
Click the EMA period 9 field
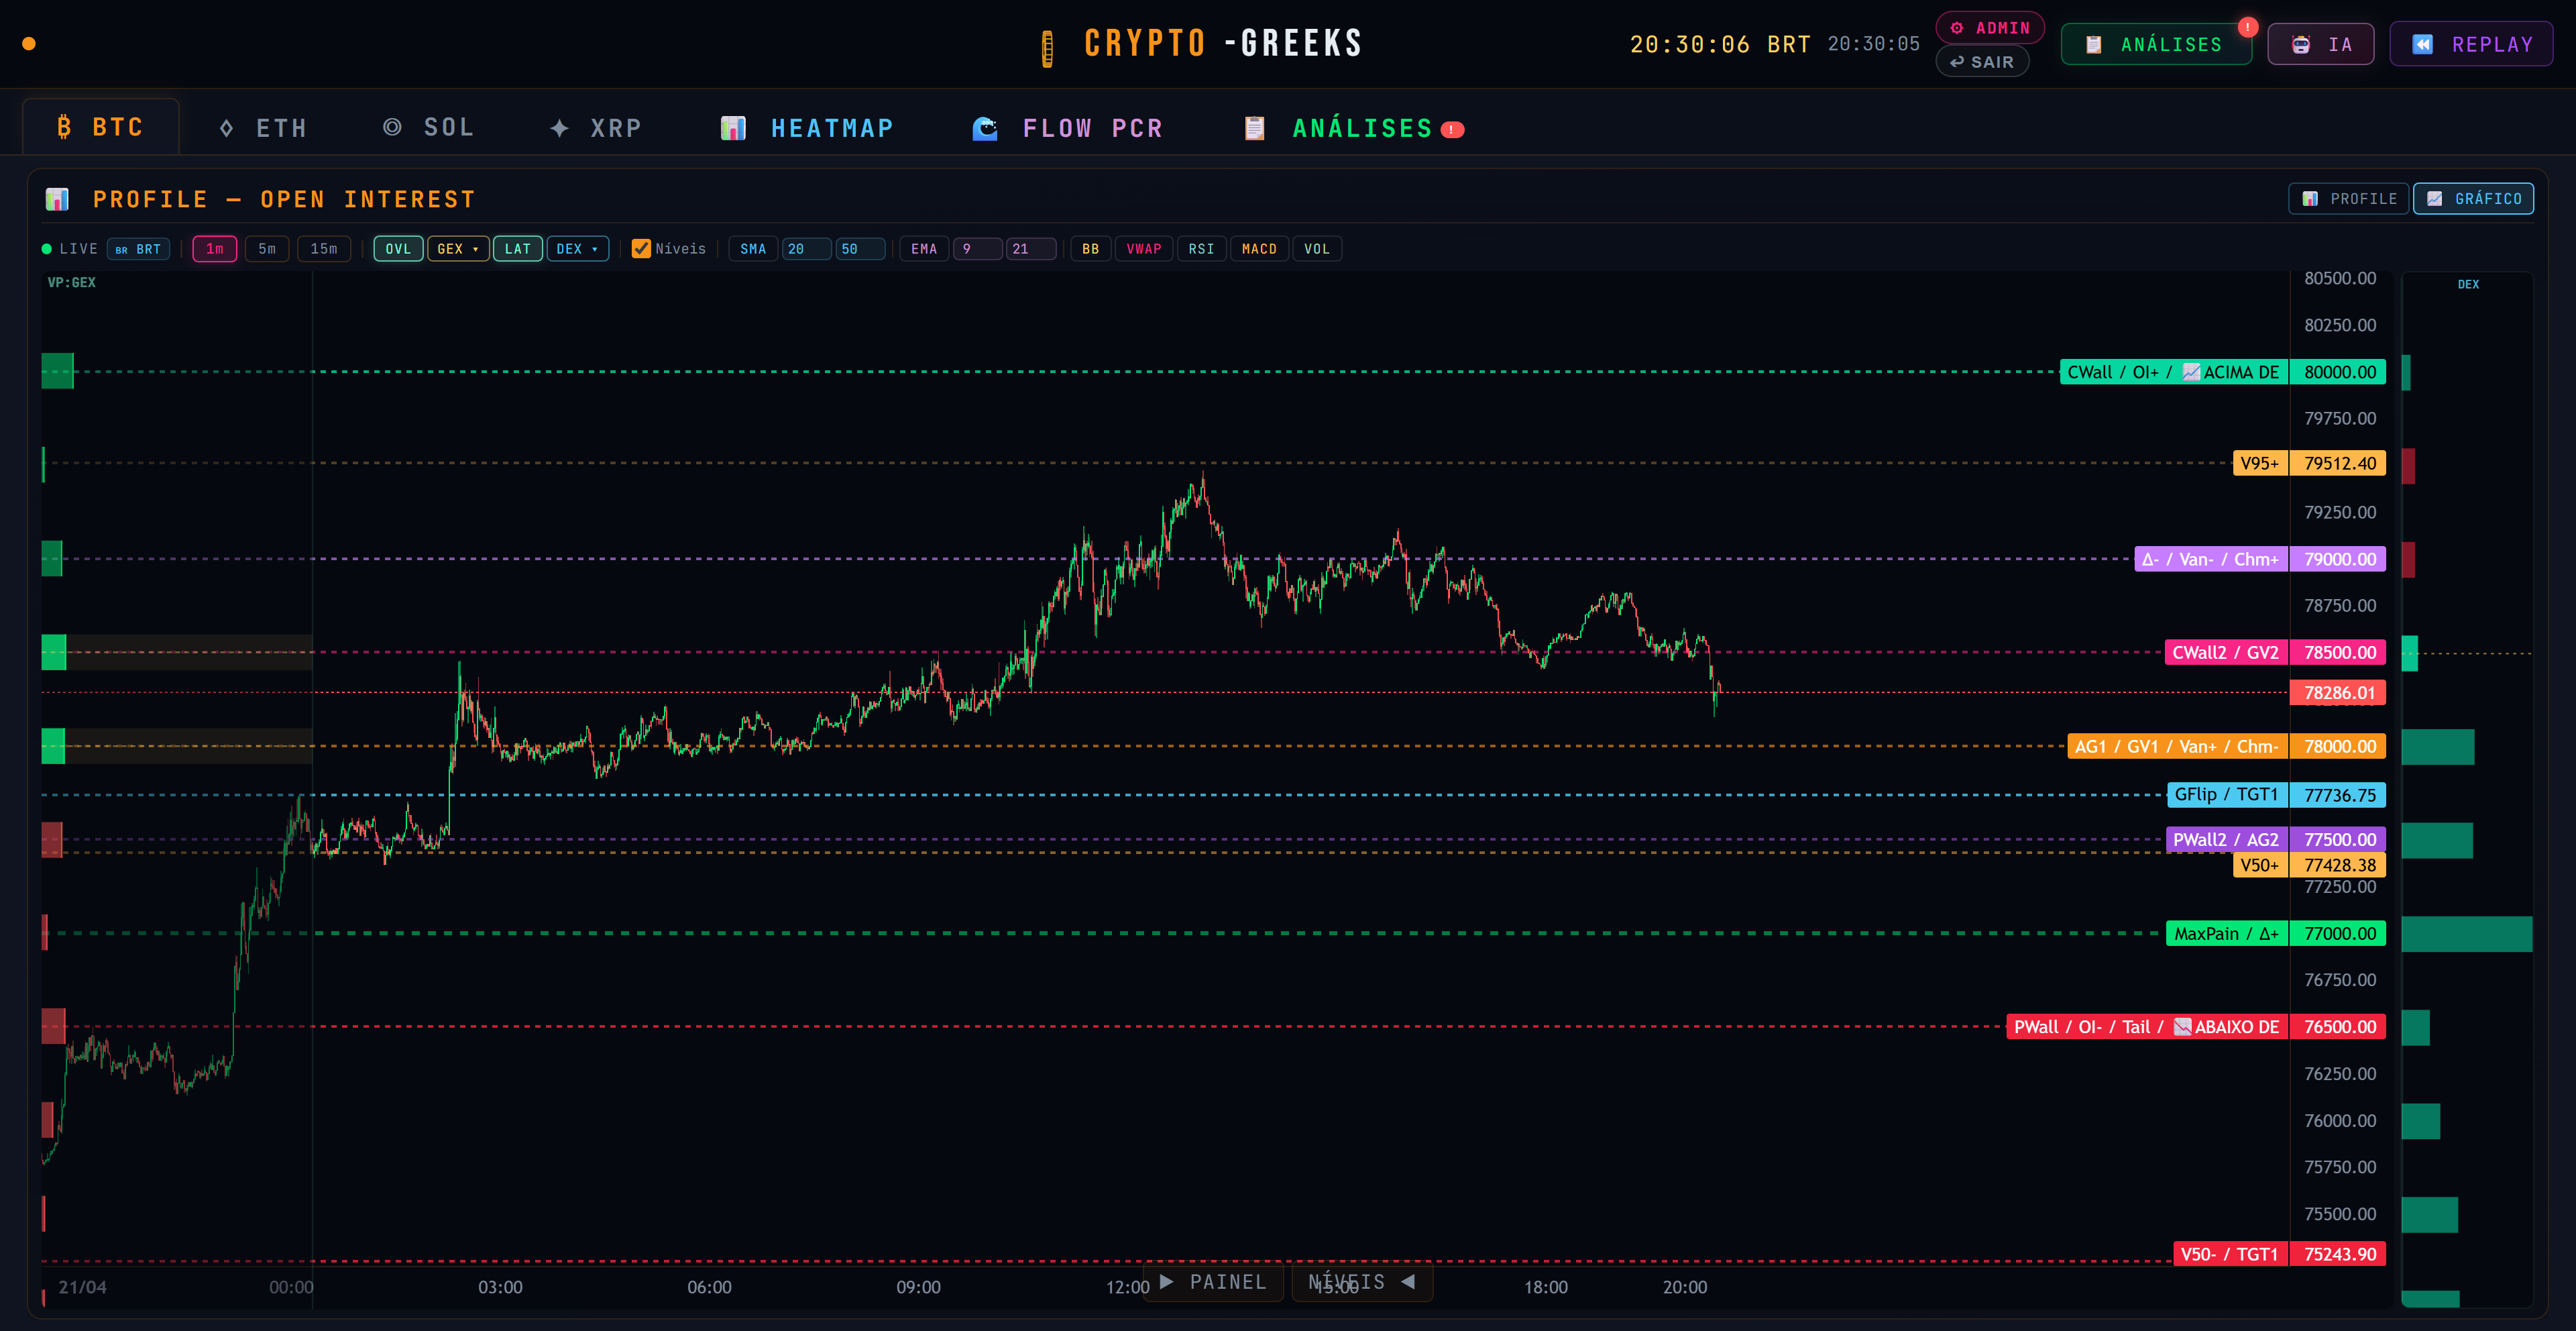pyautogui.click(x=977, y=249)
